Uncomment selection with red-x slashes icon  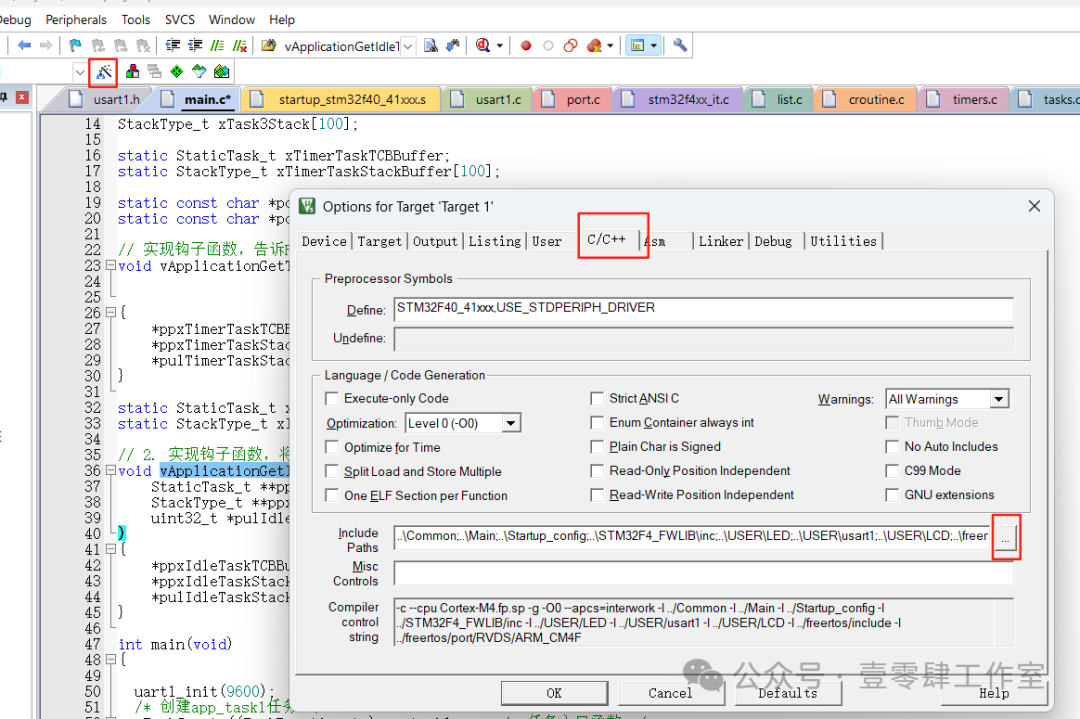coord(239,45)
